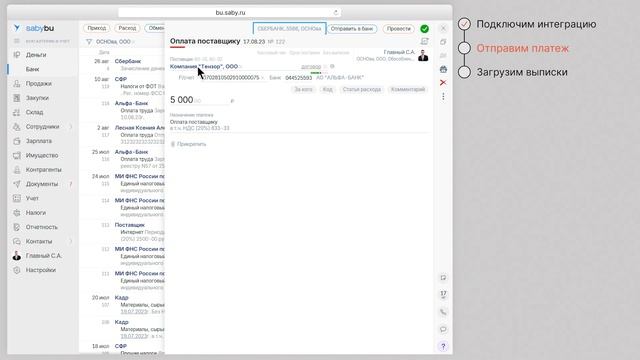Click the user avatar in document header
Image resolution: width=640 pixels, height=360 pixels.
(423, 56)
